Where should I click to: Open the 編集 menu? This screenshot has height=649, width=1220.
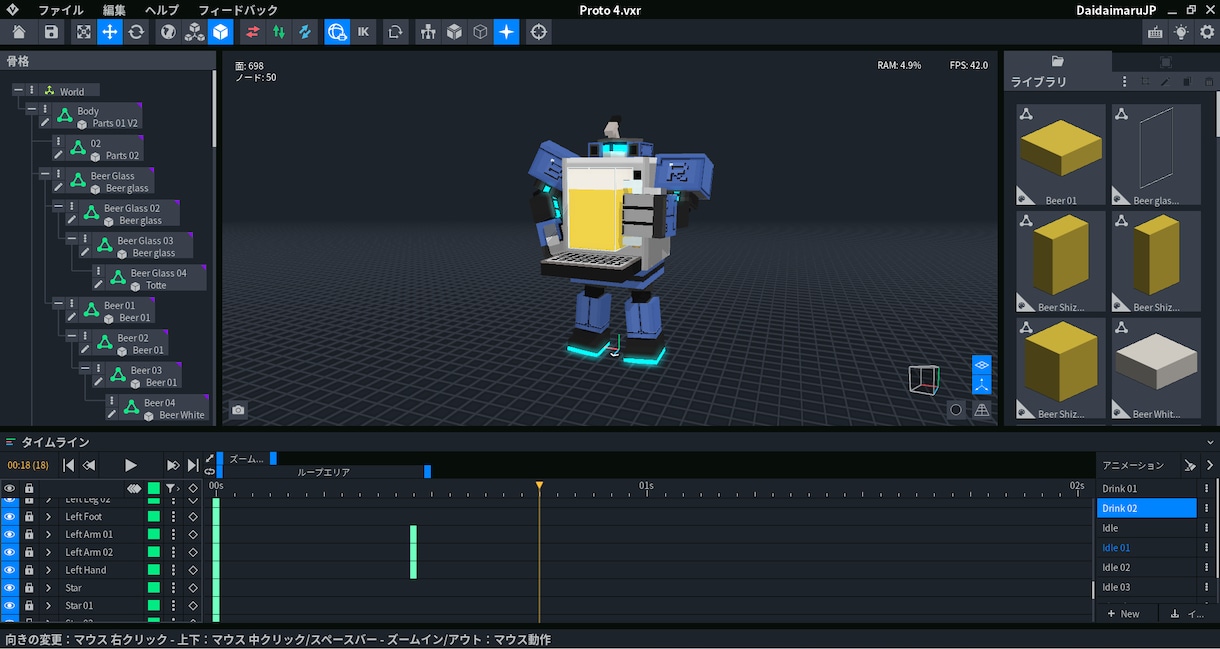coord(114,9)
